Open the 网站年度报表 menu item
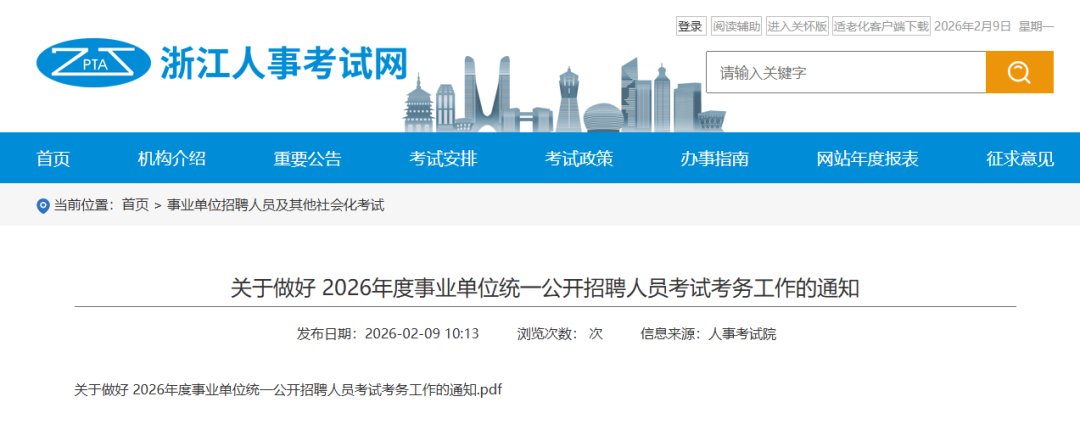 point(868,158)
